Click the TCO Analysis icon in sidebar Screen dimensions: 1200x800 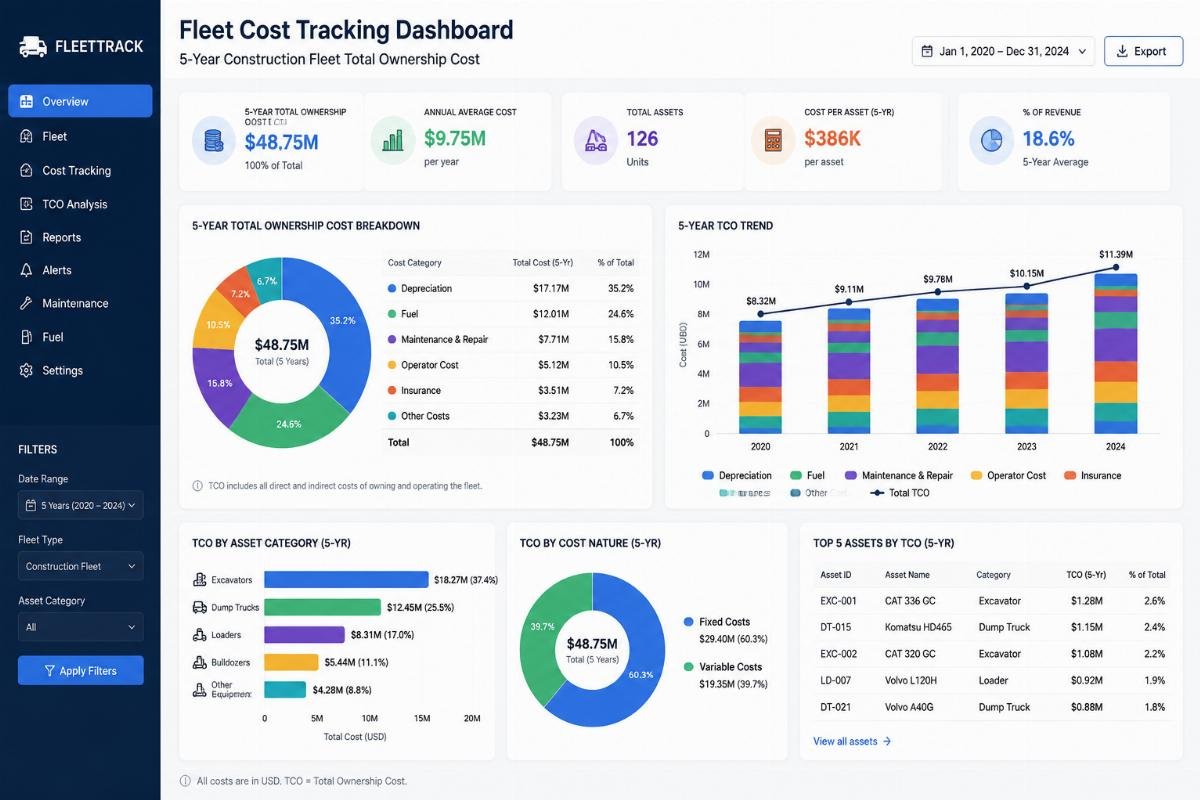pyautogui.click(x=27, y=204)
